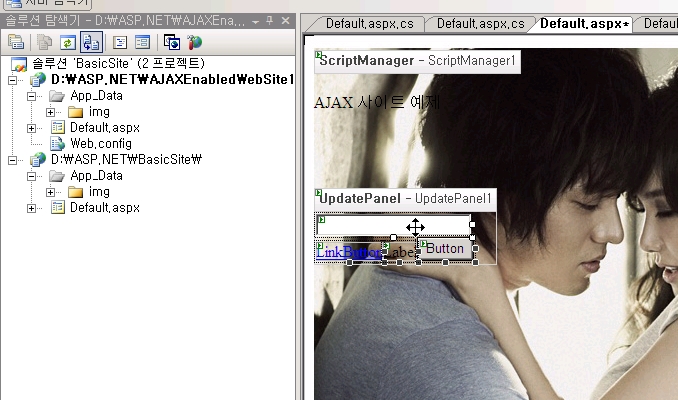The image size is (678, 400).
Task: Open the UpdatePanel smart tag glyph
Action: [319, 193]
